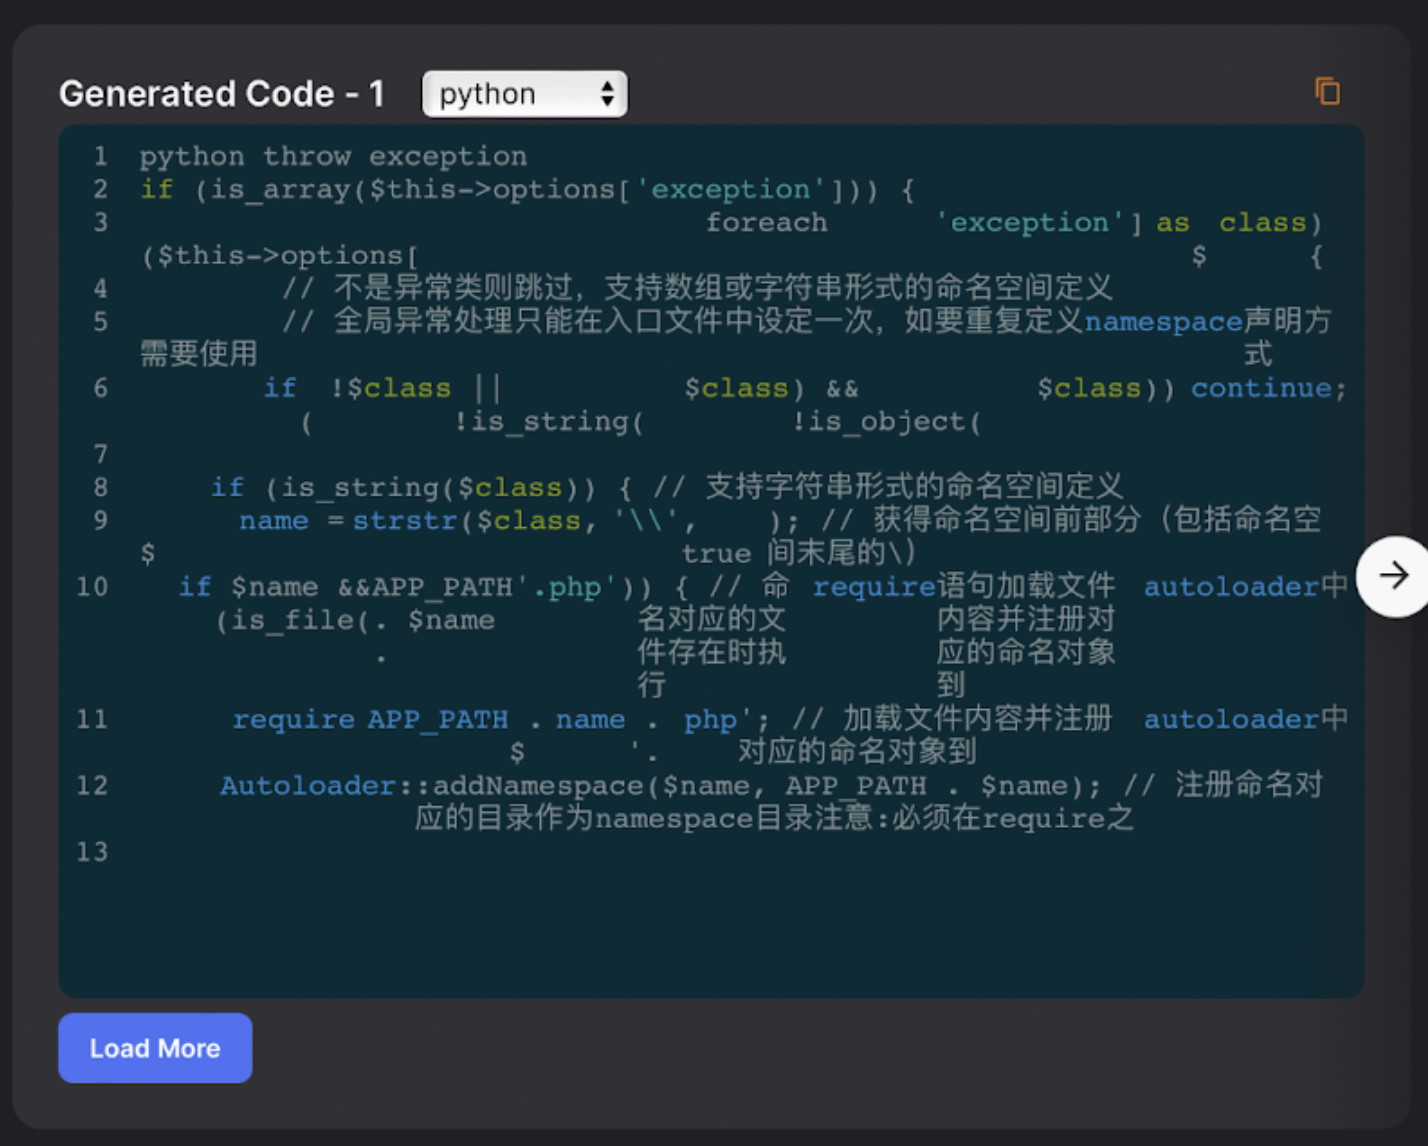Click the Generated Code - 1 heading

click(x=222, y=94)
